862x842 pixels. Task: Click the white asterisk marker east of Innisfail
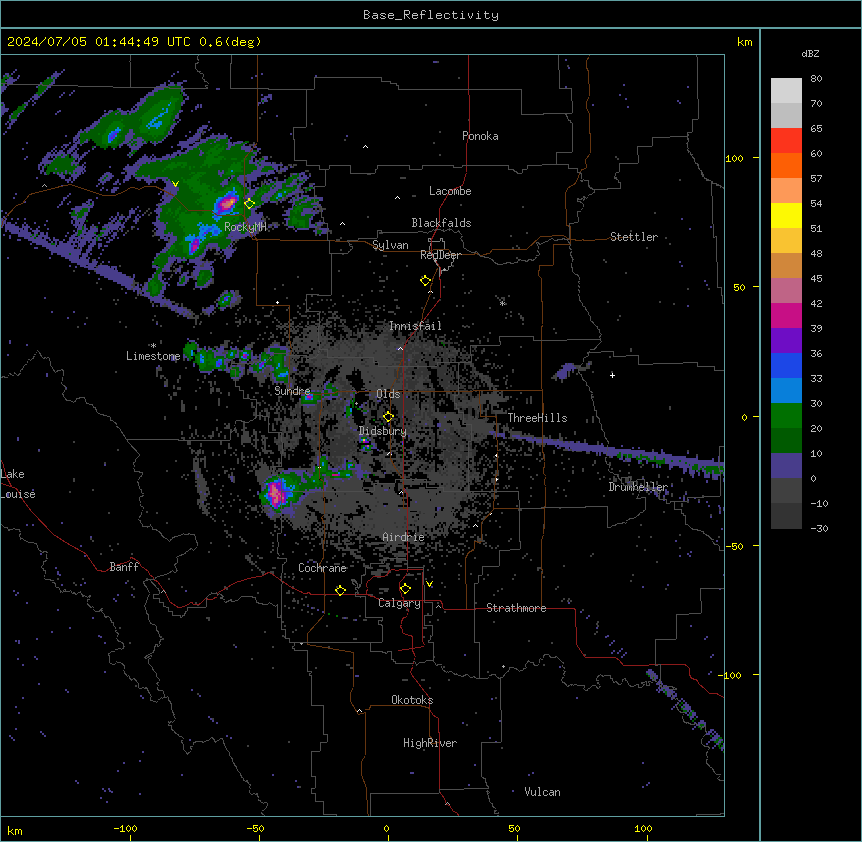[x=502, y=303]
